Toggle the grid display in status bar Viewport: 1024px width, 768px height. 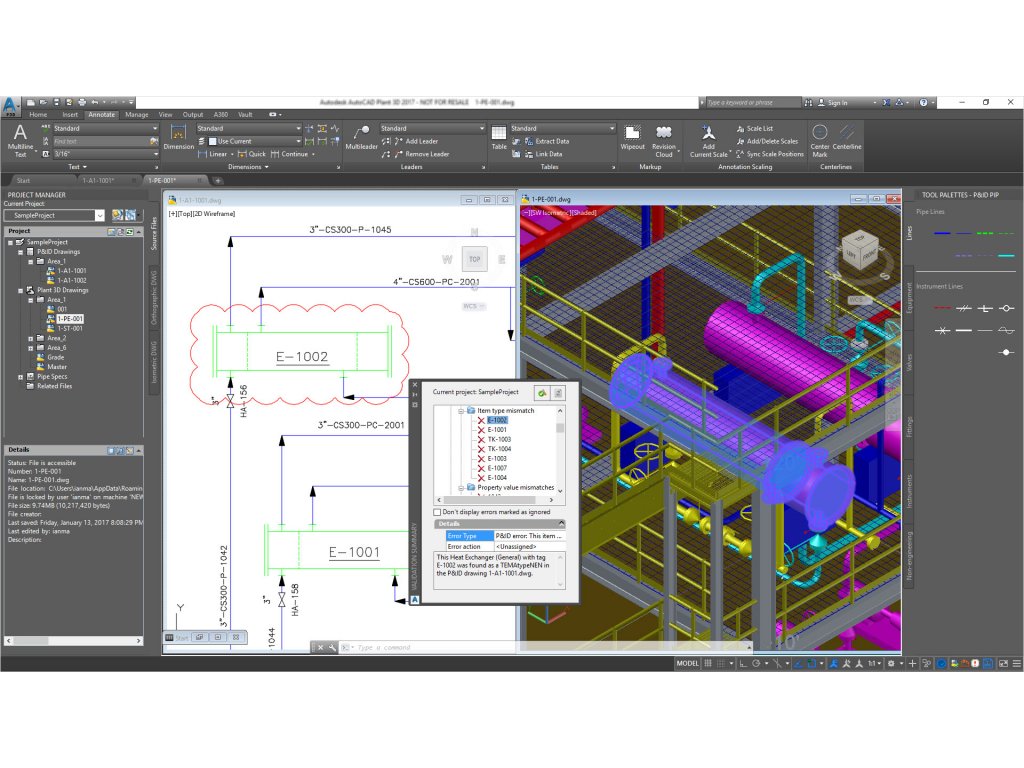pyautogui.click(x=708, y=664)
